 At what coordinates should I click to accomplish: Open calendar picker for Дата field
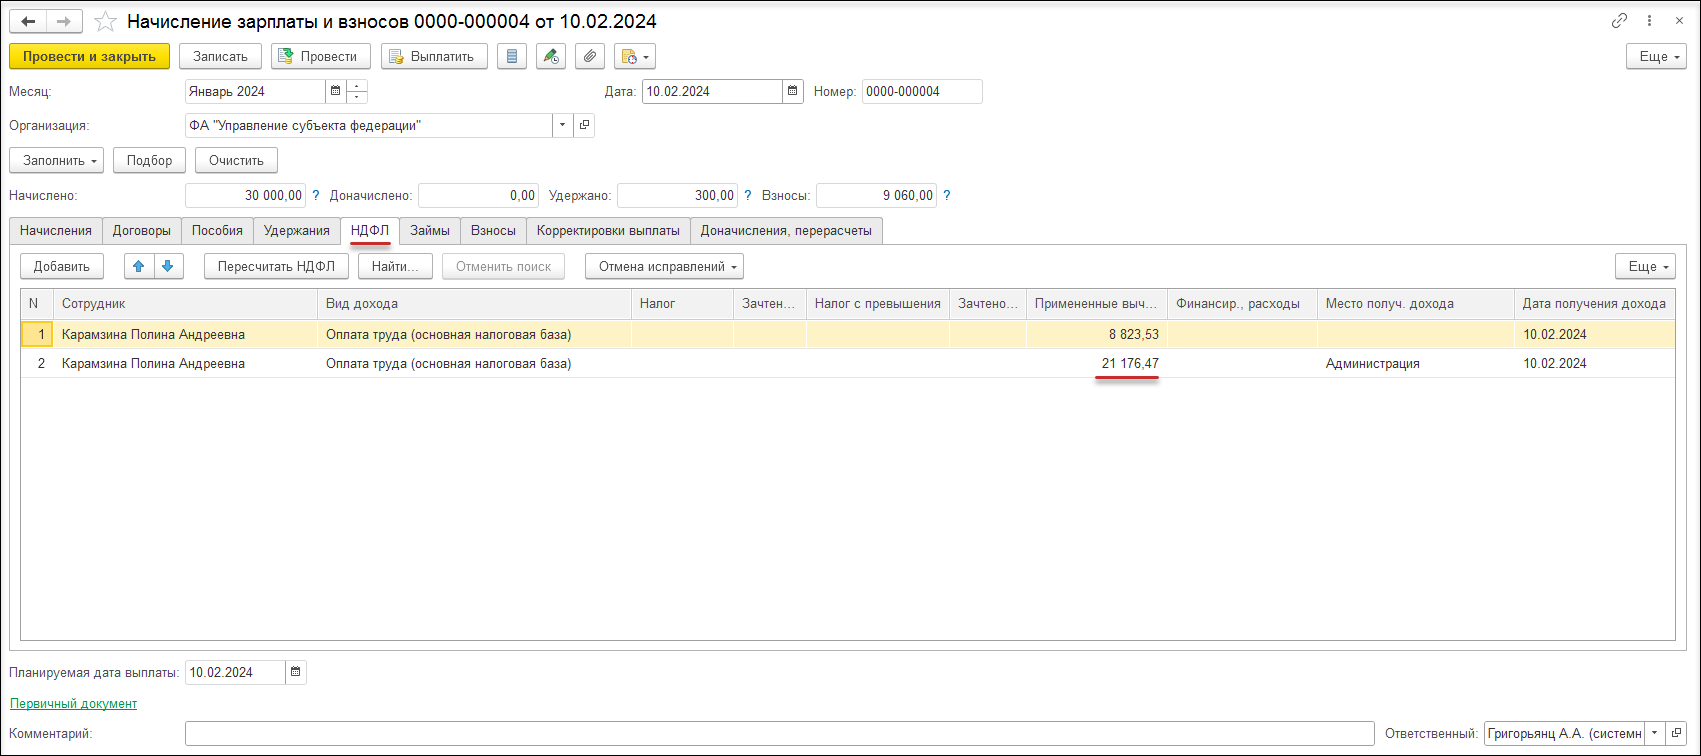point(793,91)
